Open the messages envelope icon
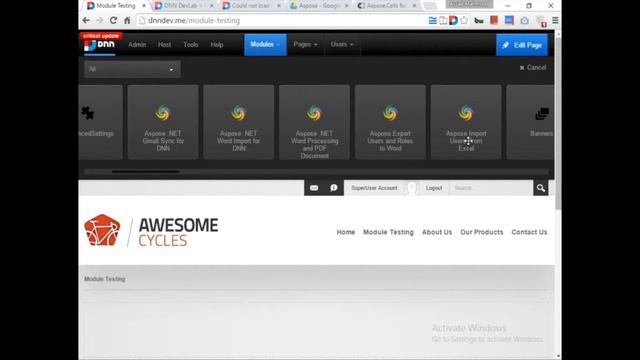The image size is (640, 360). 314,188
